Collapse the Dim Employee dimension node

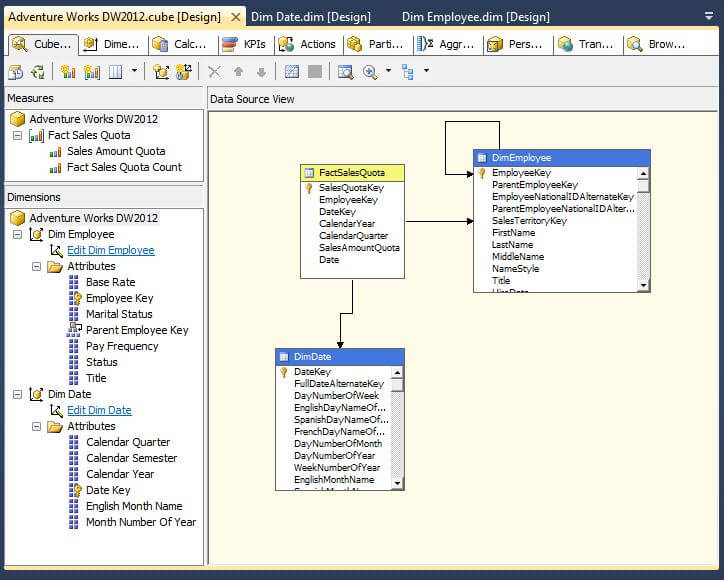pos(18,234)
